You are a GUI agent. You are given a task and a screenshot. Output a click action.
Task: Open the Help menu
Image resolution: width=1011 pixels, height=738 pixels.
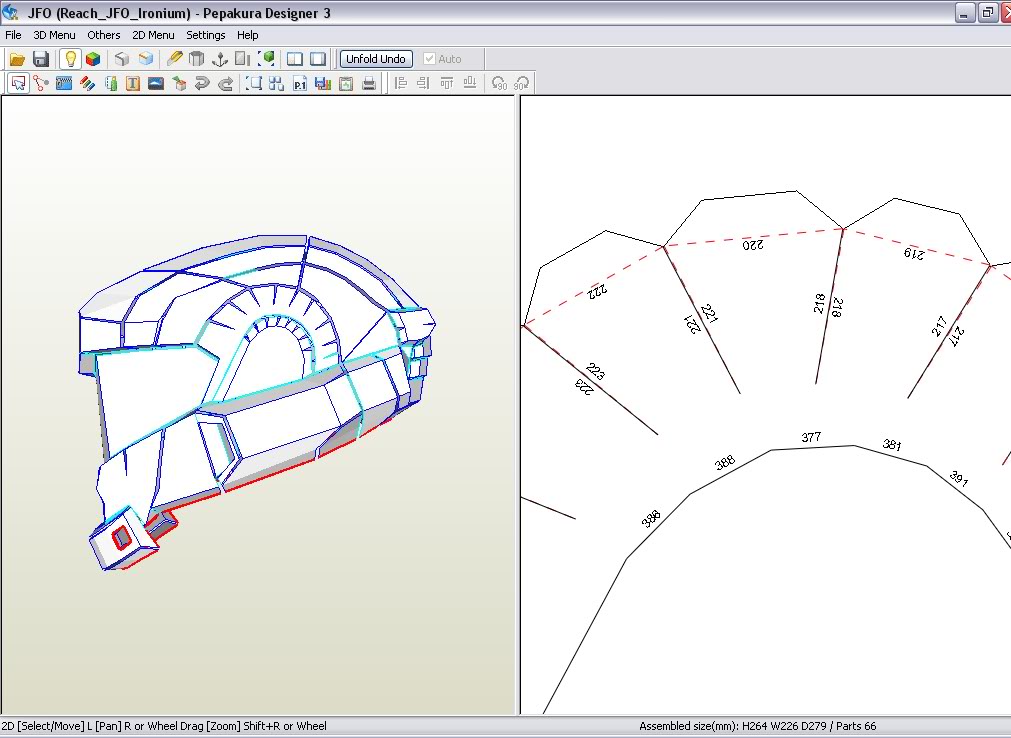click(247, 35)
